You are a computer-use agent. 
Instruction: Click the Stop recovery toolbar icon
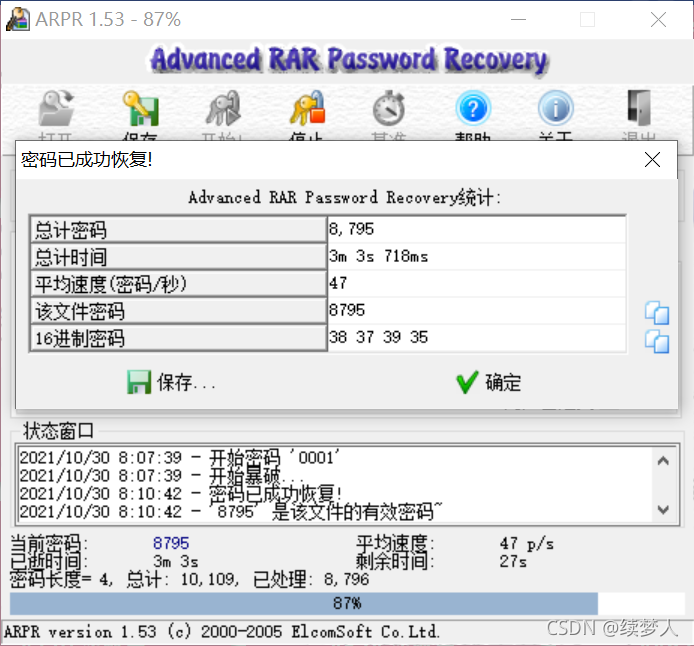click(307, 108)
